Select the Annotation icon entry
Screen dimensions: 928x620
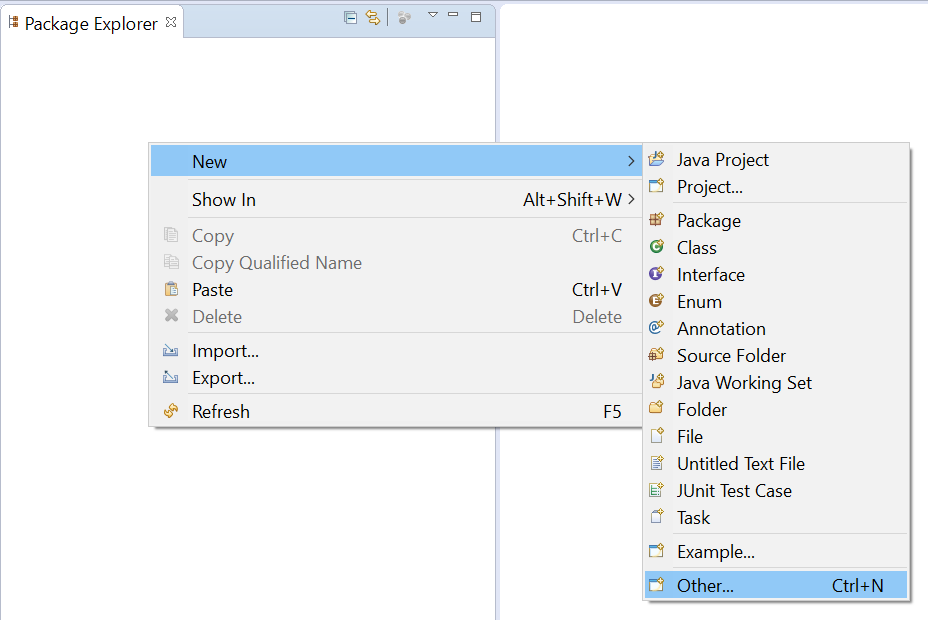tap(656, 328)
